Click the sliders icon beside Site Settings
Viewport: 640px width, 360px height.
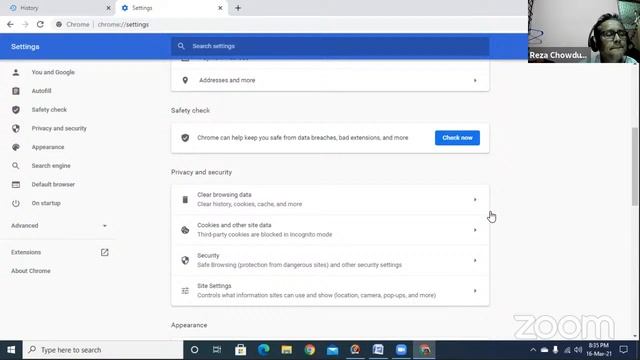click(x=185, y=291)
